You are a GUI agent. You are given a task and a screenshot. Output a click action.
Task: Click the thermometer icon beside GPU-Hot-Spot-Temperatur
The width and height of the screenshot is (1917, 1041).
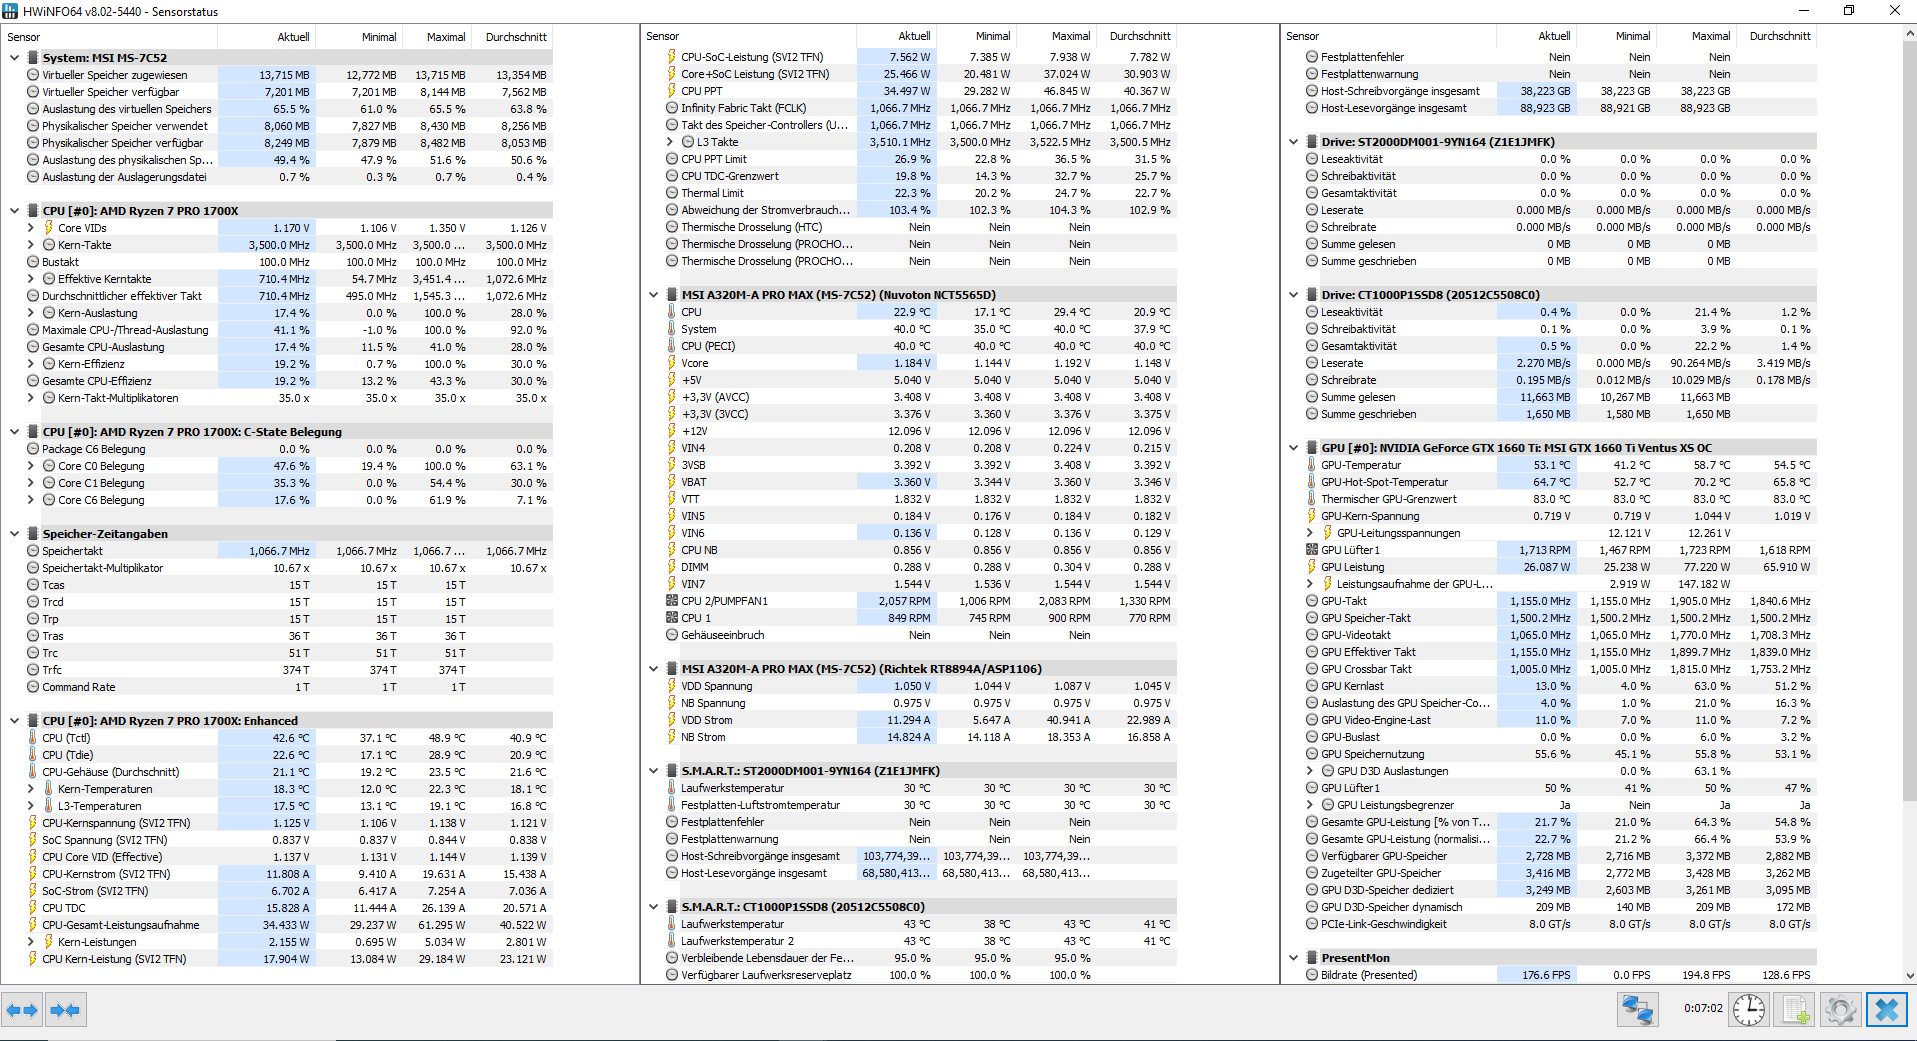[x=1312, y=482]
